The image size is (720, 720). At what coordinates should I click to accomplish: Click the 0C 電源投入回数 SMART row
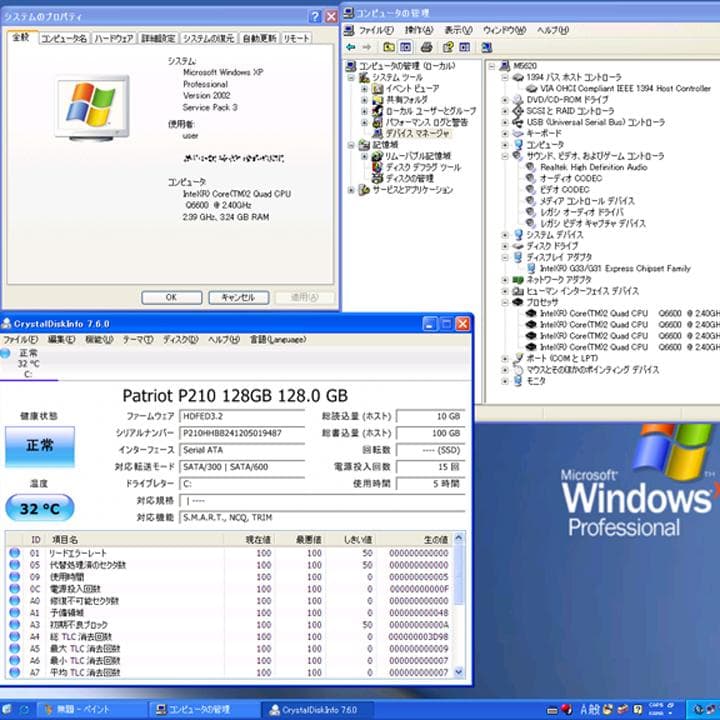[x=230, y=589]
